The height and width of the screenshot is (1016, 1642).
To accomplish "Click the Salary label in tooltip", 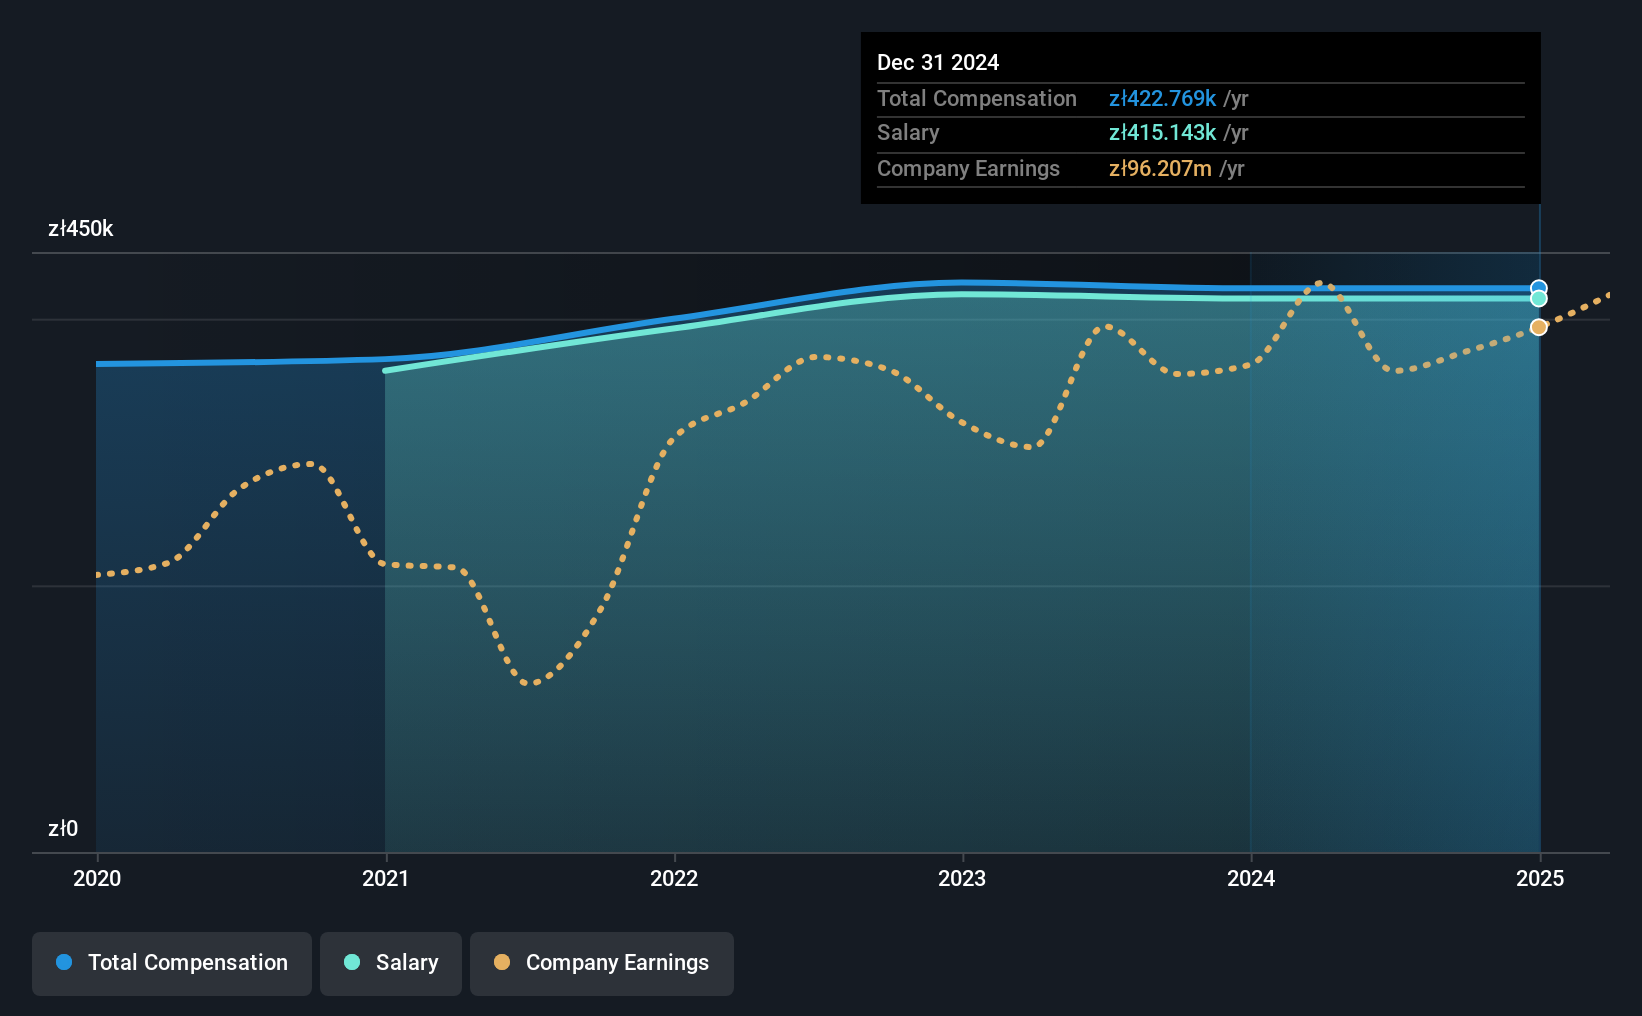I will [x=908, y=132].
